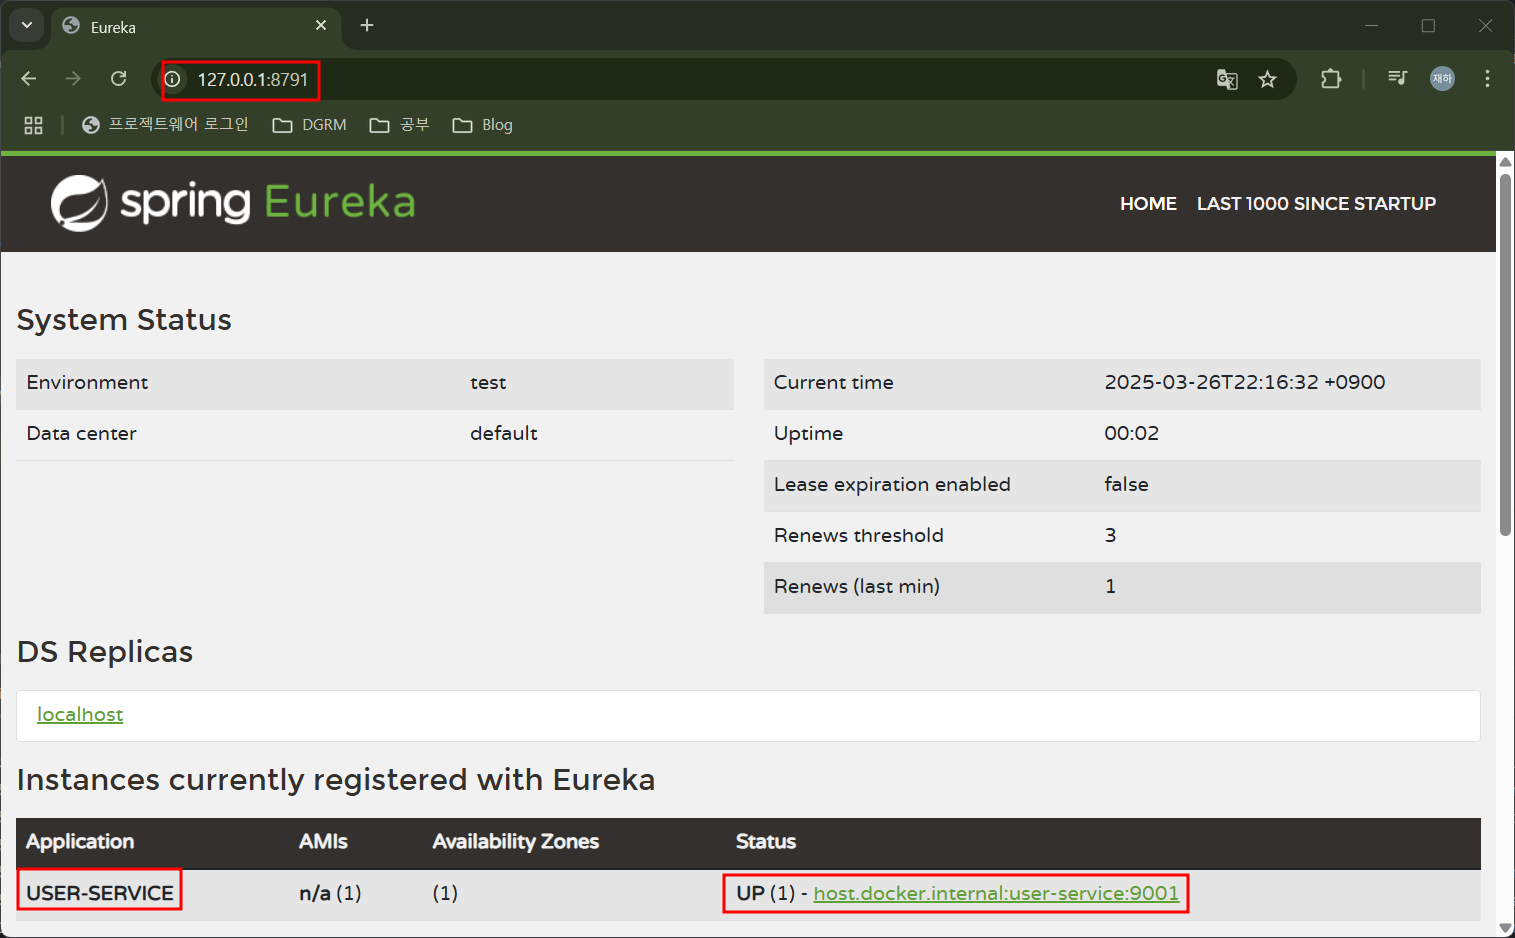Open Chrome three-dot menu
Viewport: 1515px width, 938px height.
pyautogui.click(x=1488, y=79)
